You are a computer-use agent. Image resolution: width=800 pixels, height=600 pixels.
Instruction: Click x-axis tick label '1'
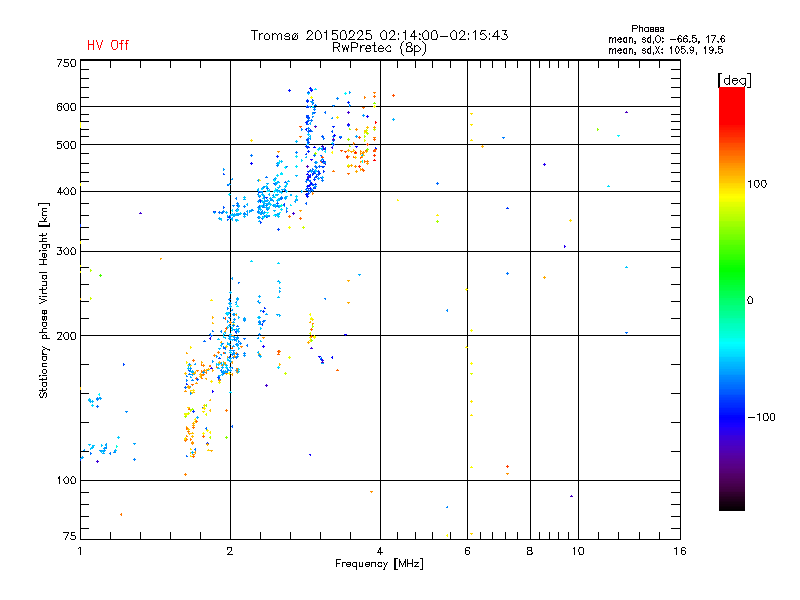click(80, 551)
